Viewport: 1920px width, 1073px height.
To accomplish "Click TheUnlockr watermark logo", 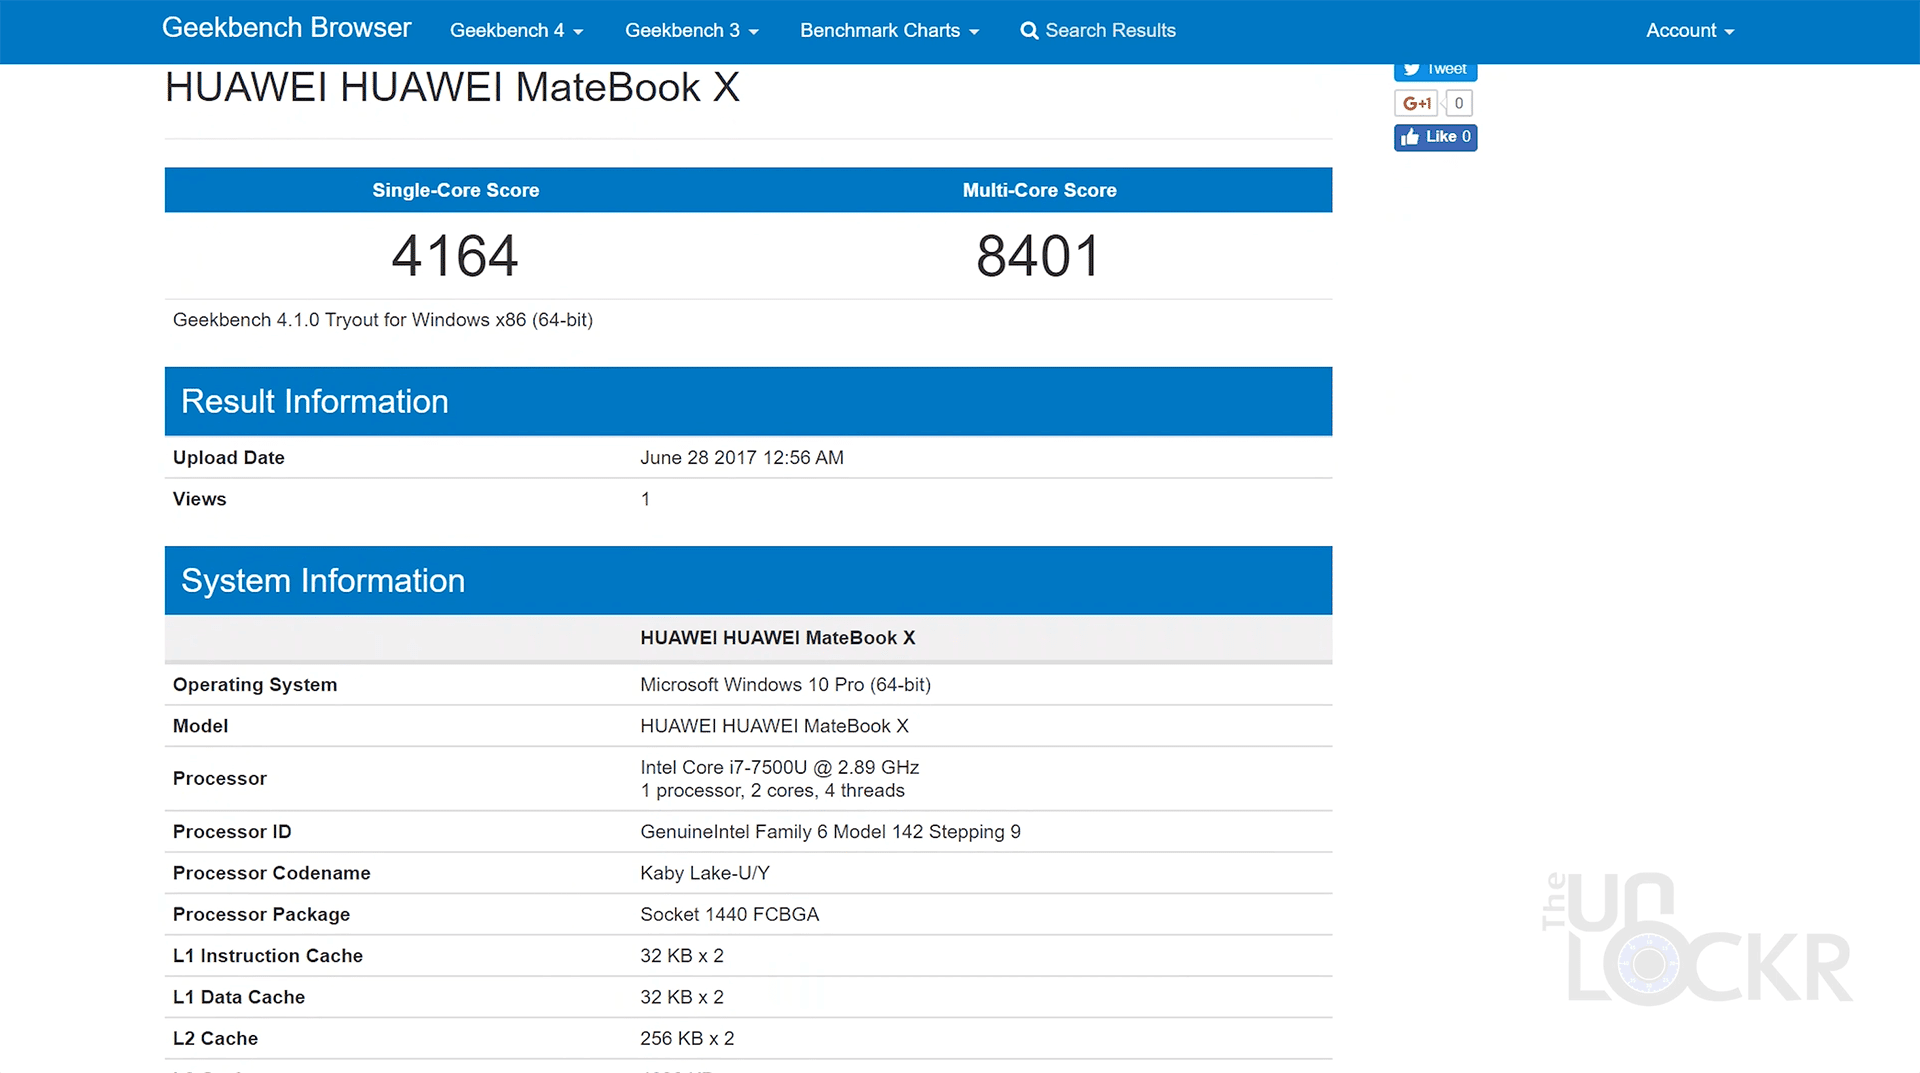I will coord(1696,939).
